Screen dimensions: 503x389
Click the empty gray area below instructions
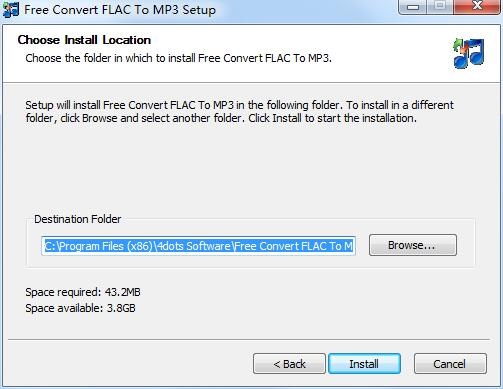(250, 167)
